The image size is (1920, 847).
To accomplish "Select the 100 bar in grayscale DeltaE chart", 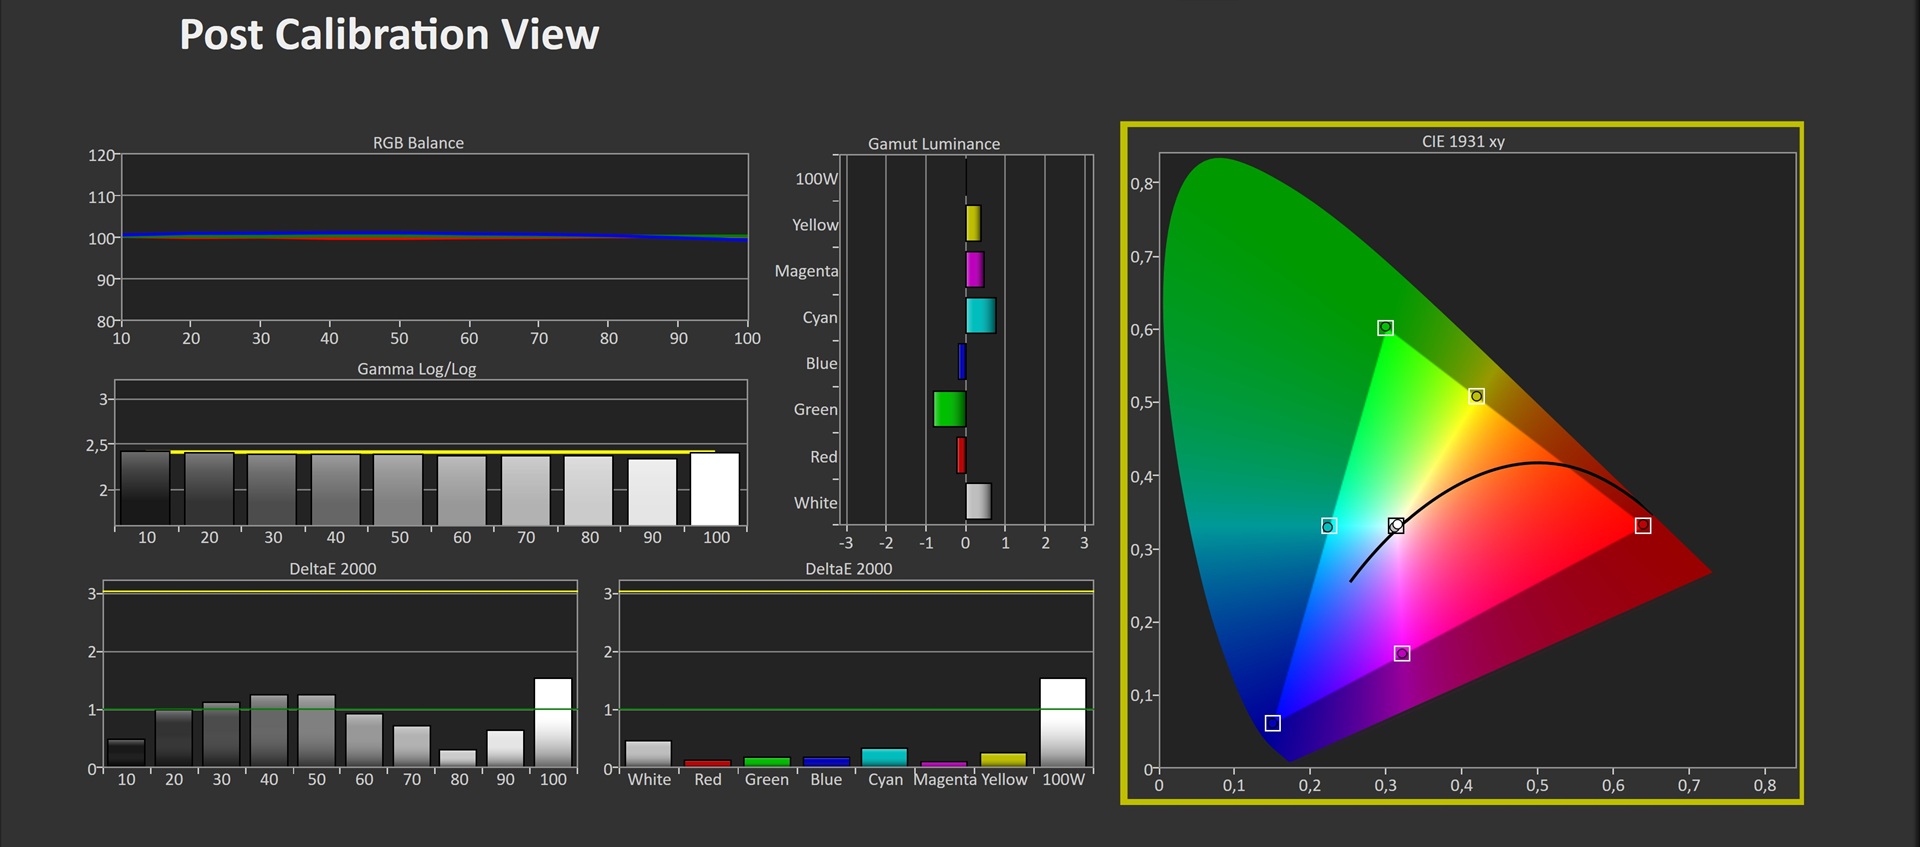I will pos(553,722).
